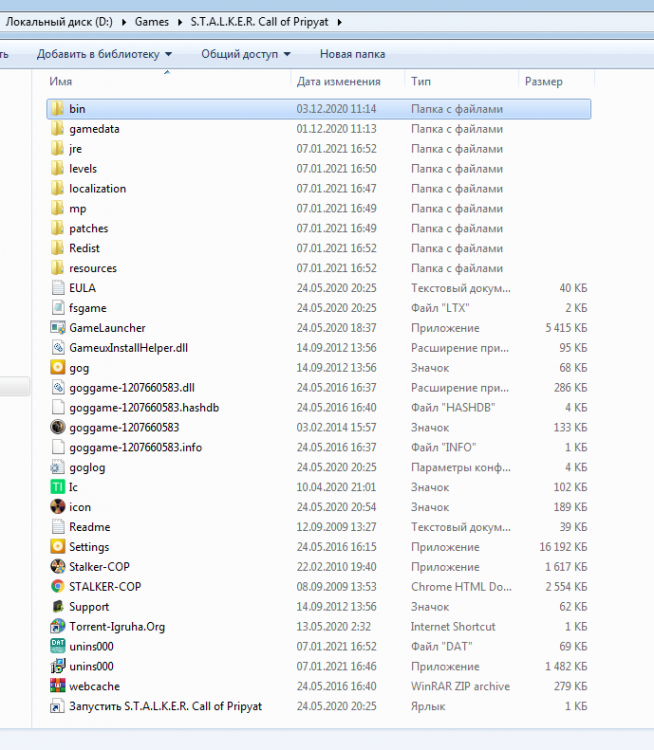The image size is (654, 750).
Task: Click the date 03.12.2020 11:14 of bin
Action: point(336,109)
